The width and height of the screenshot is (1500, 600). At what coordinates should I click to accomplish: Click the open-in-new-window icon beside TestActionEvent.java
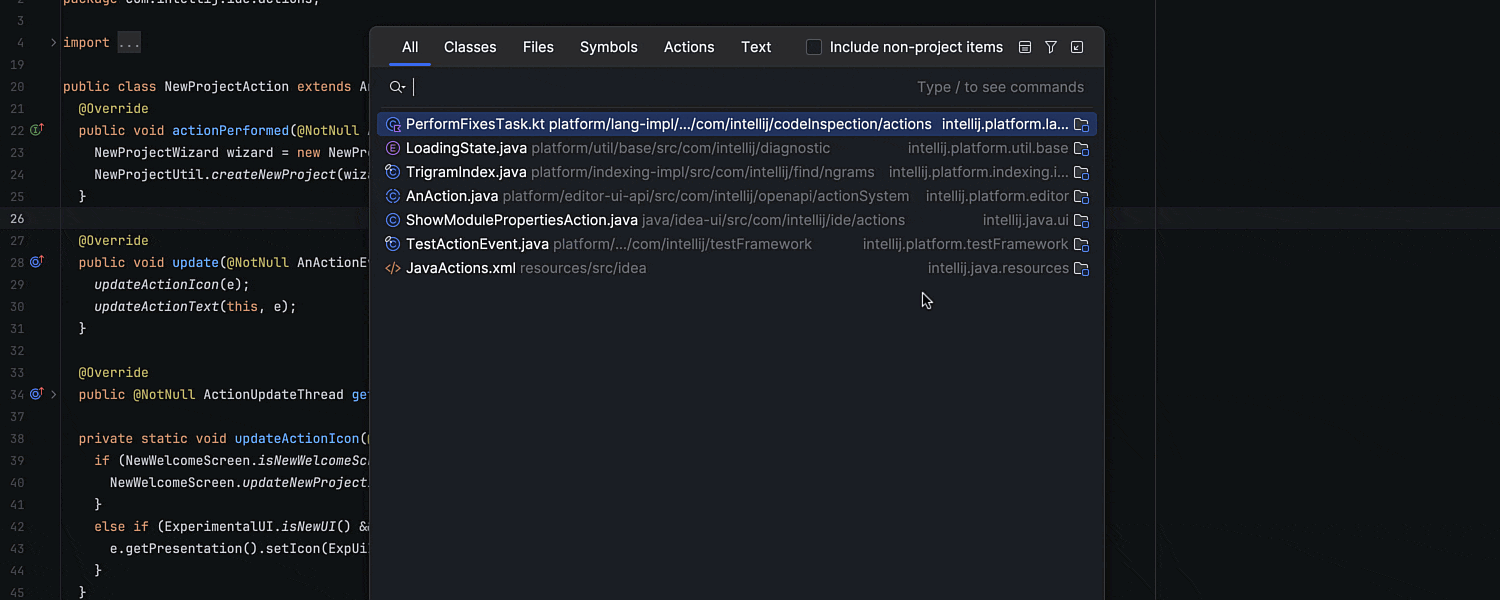1081,244
